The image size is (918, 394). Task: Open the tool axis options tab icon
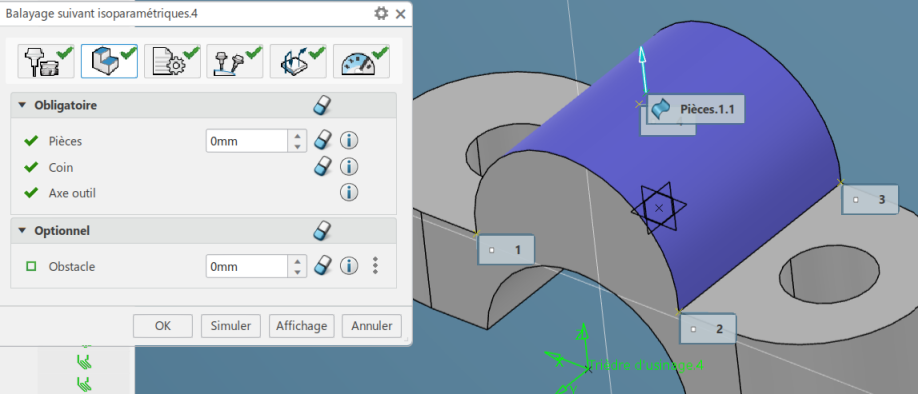pos(235,61)
